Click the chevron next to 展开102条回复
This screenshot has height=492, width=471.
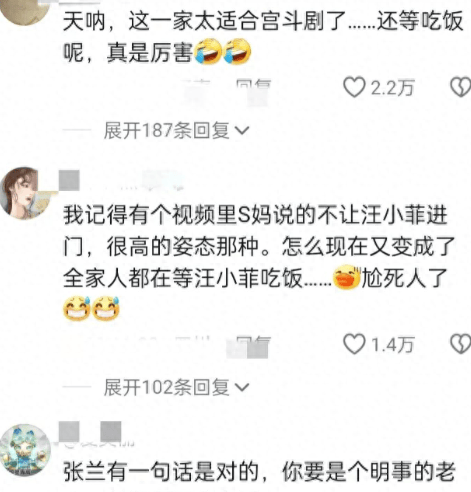coord(242,387)
